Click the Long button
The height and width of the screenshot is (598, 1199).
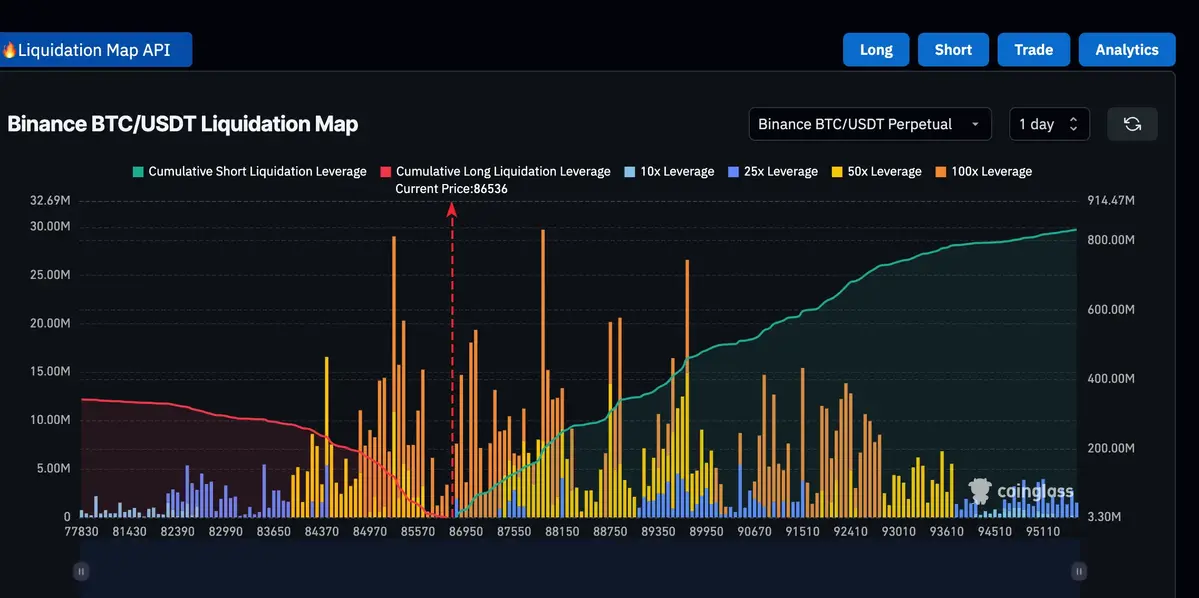[875, 49]
